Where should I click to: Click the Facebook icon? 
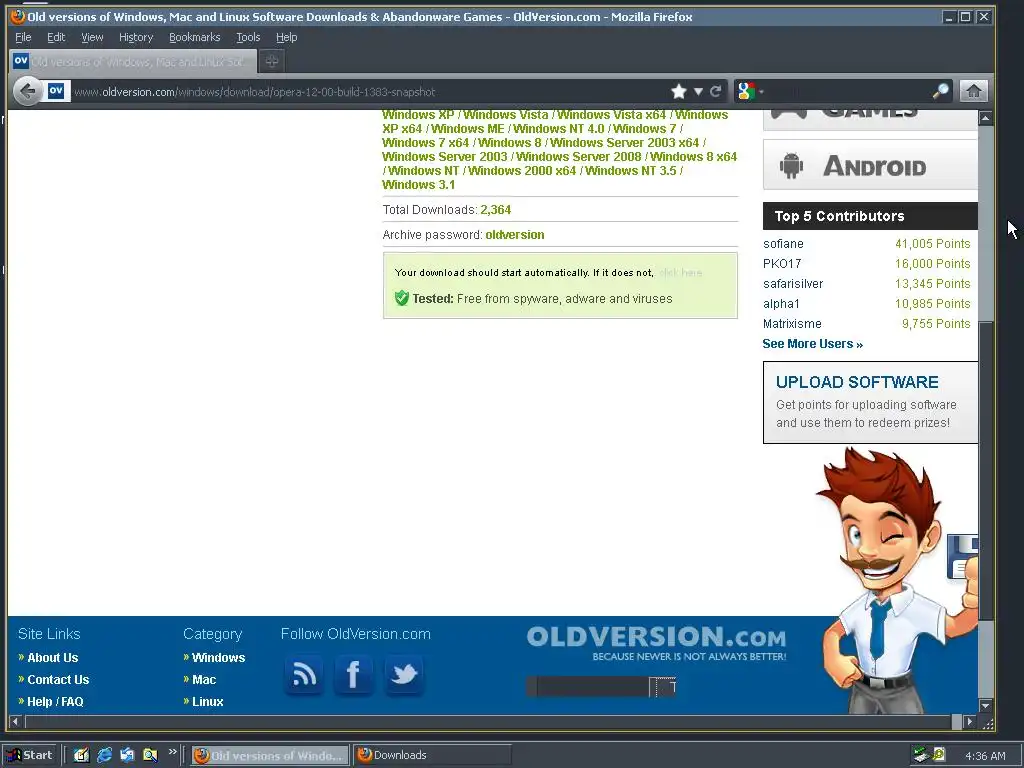point(353,675)
